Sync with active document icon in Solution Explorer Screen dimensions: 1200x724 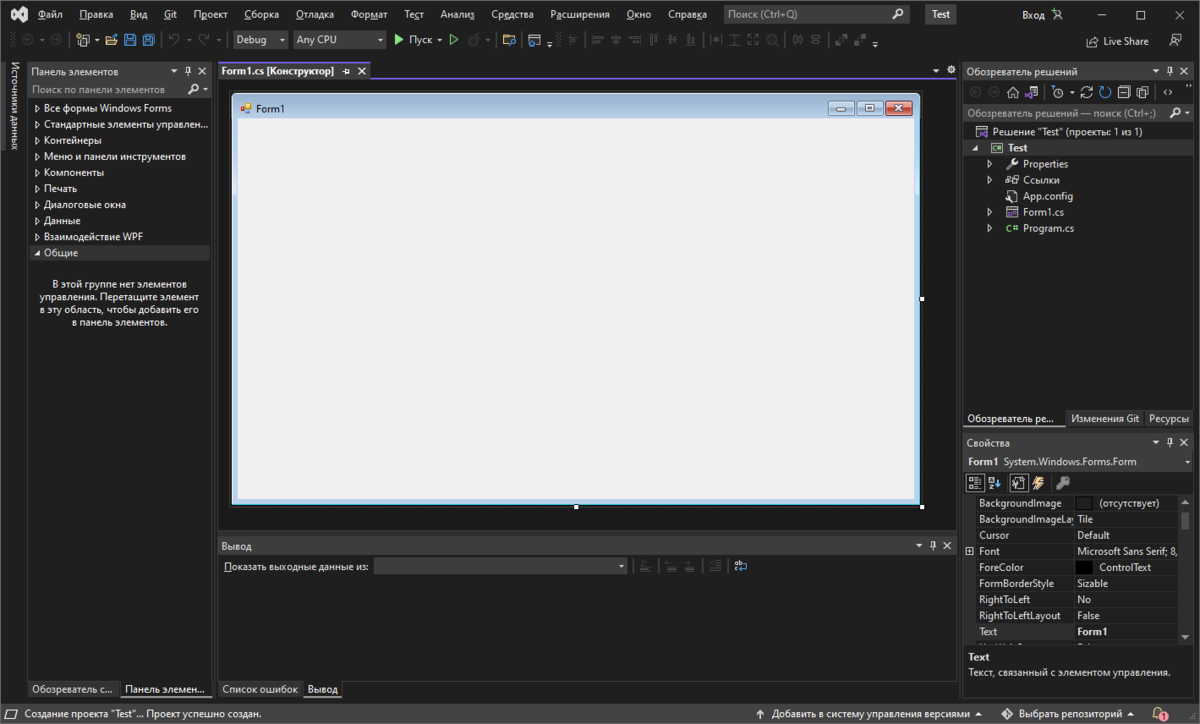[x=1087, y=92]
